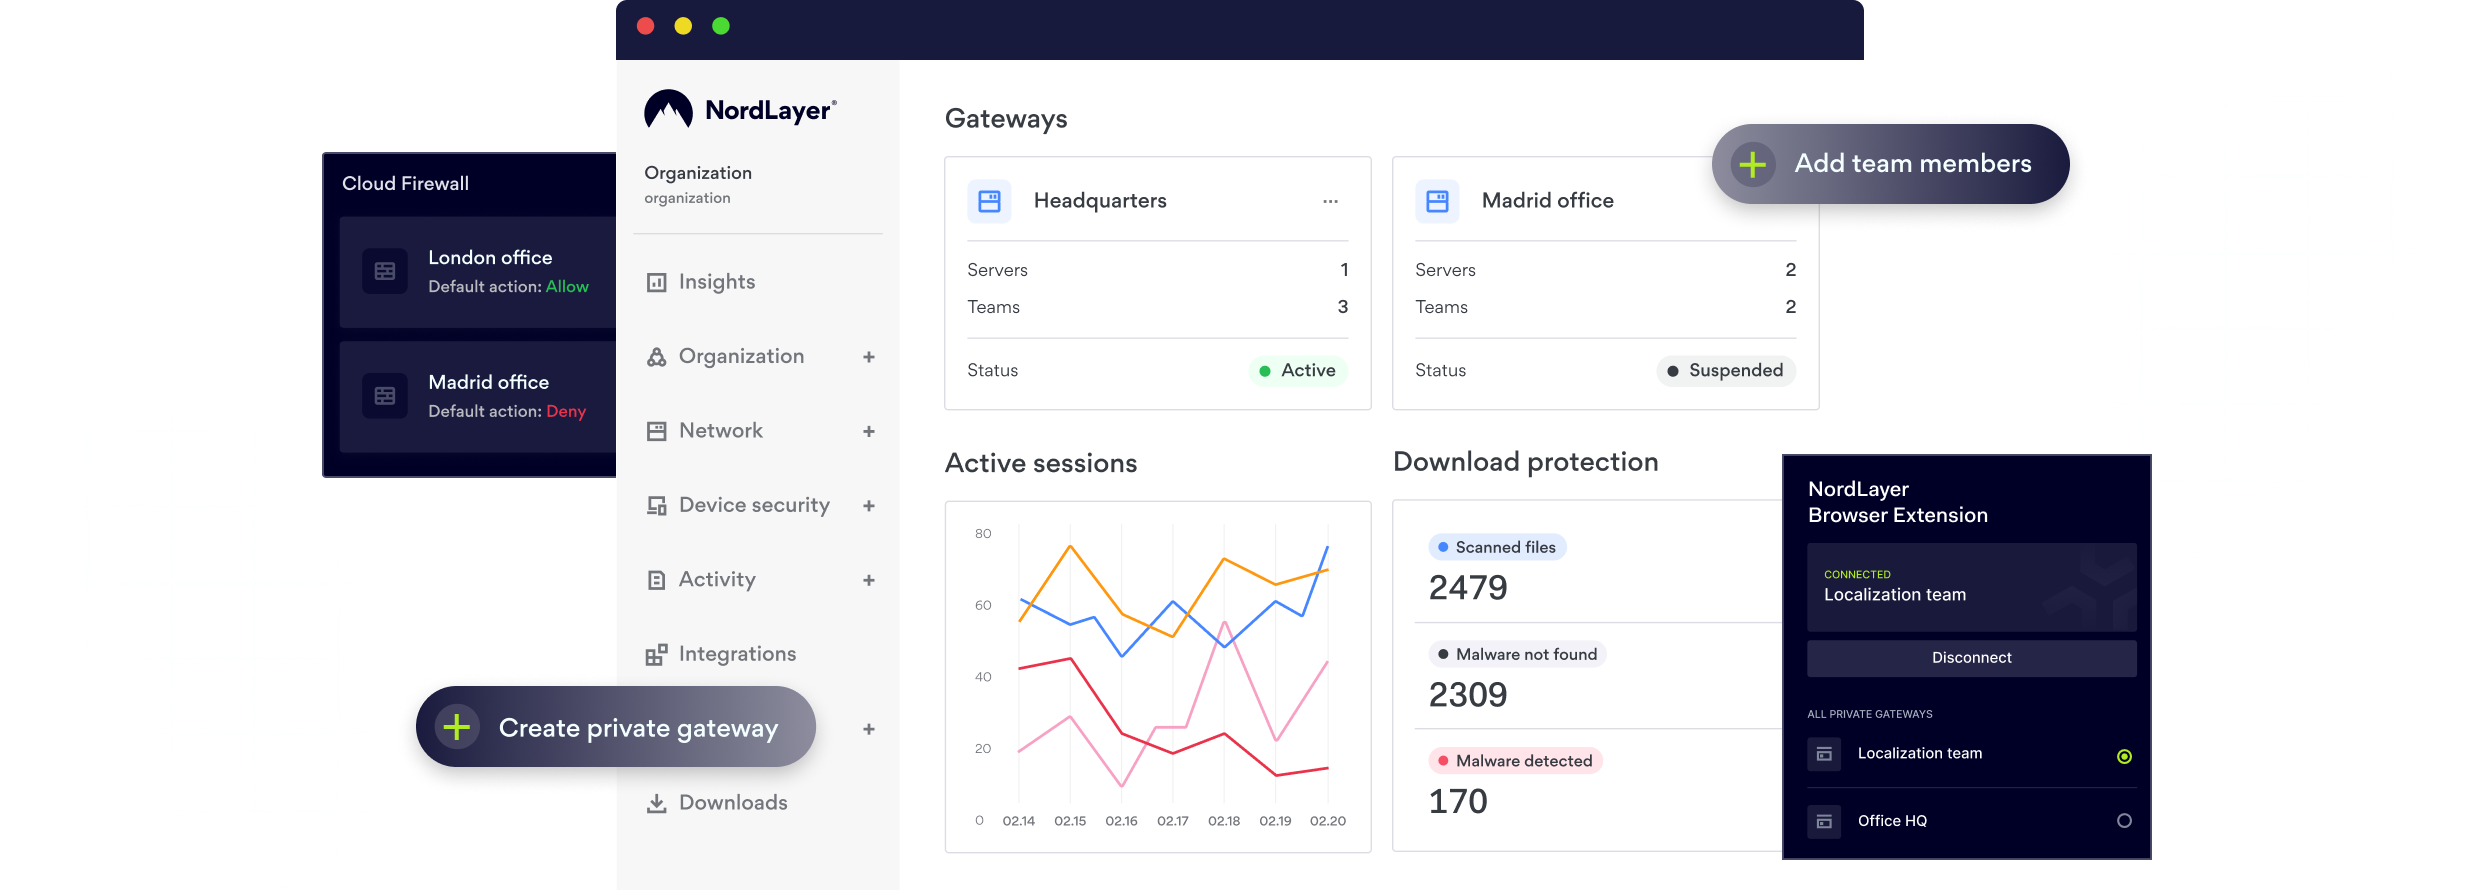
Task: Expand the Network sidebar section
Action: point(868,432)
